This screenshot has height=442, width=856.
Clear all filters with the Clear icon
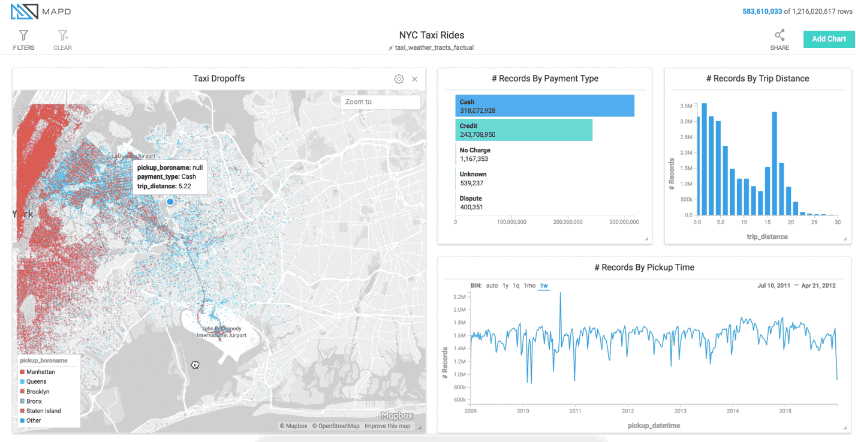tap(63, 36)
